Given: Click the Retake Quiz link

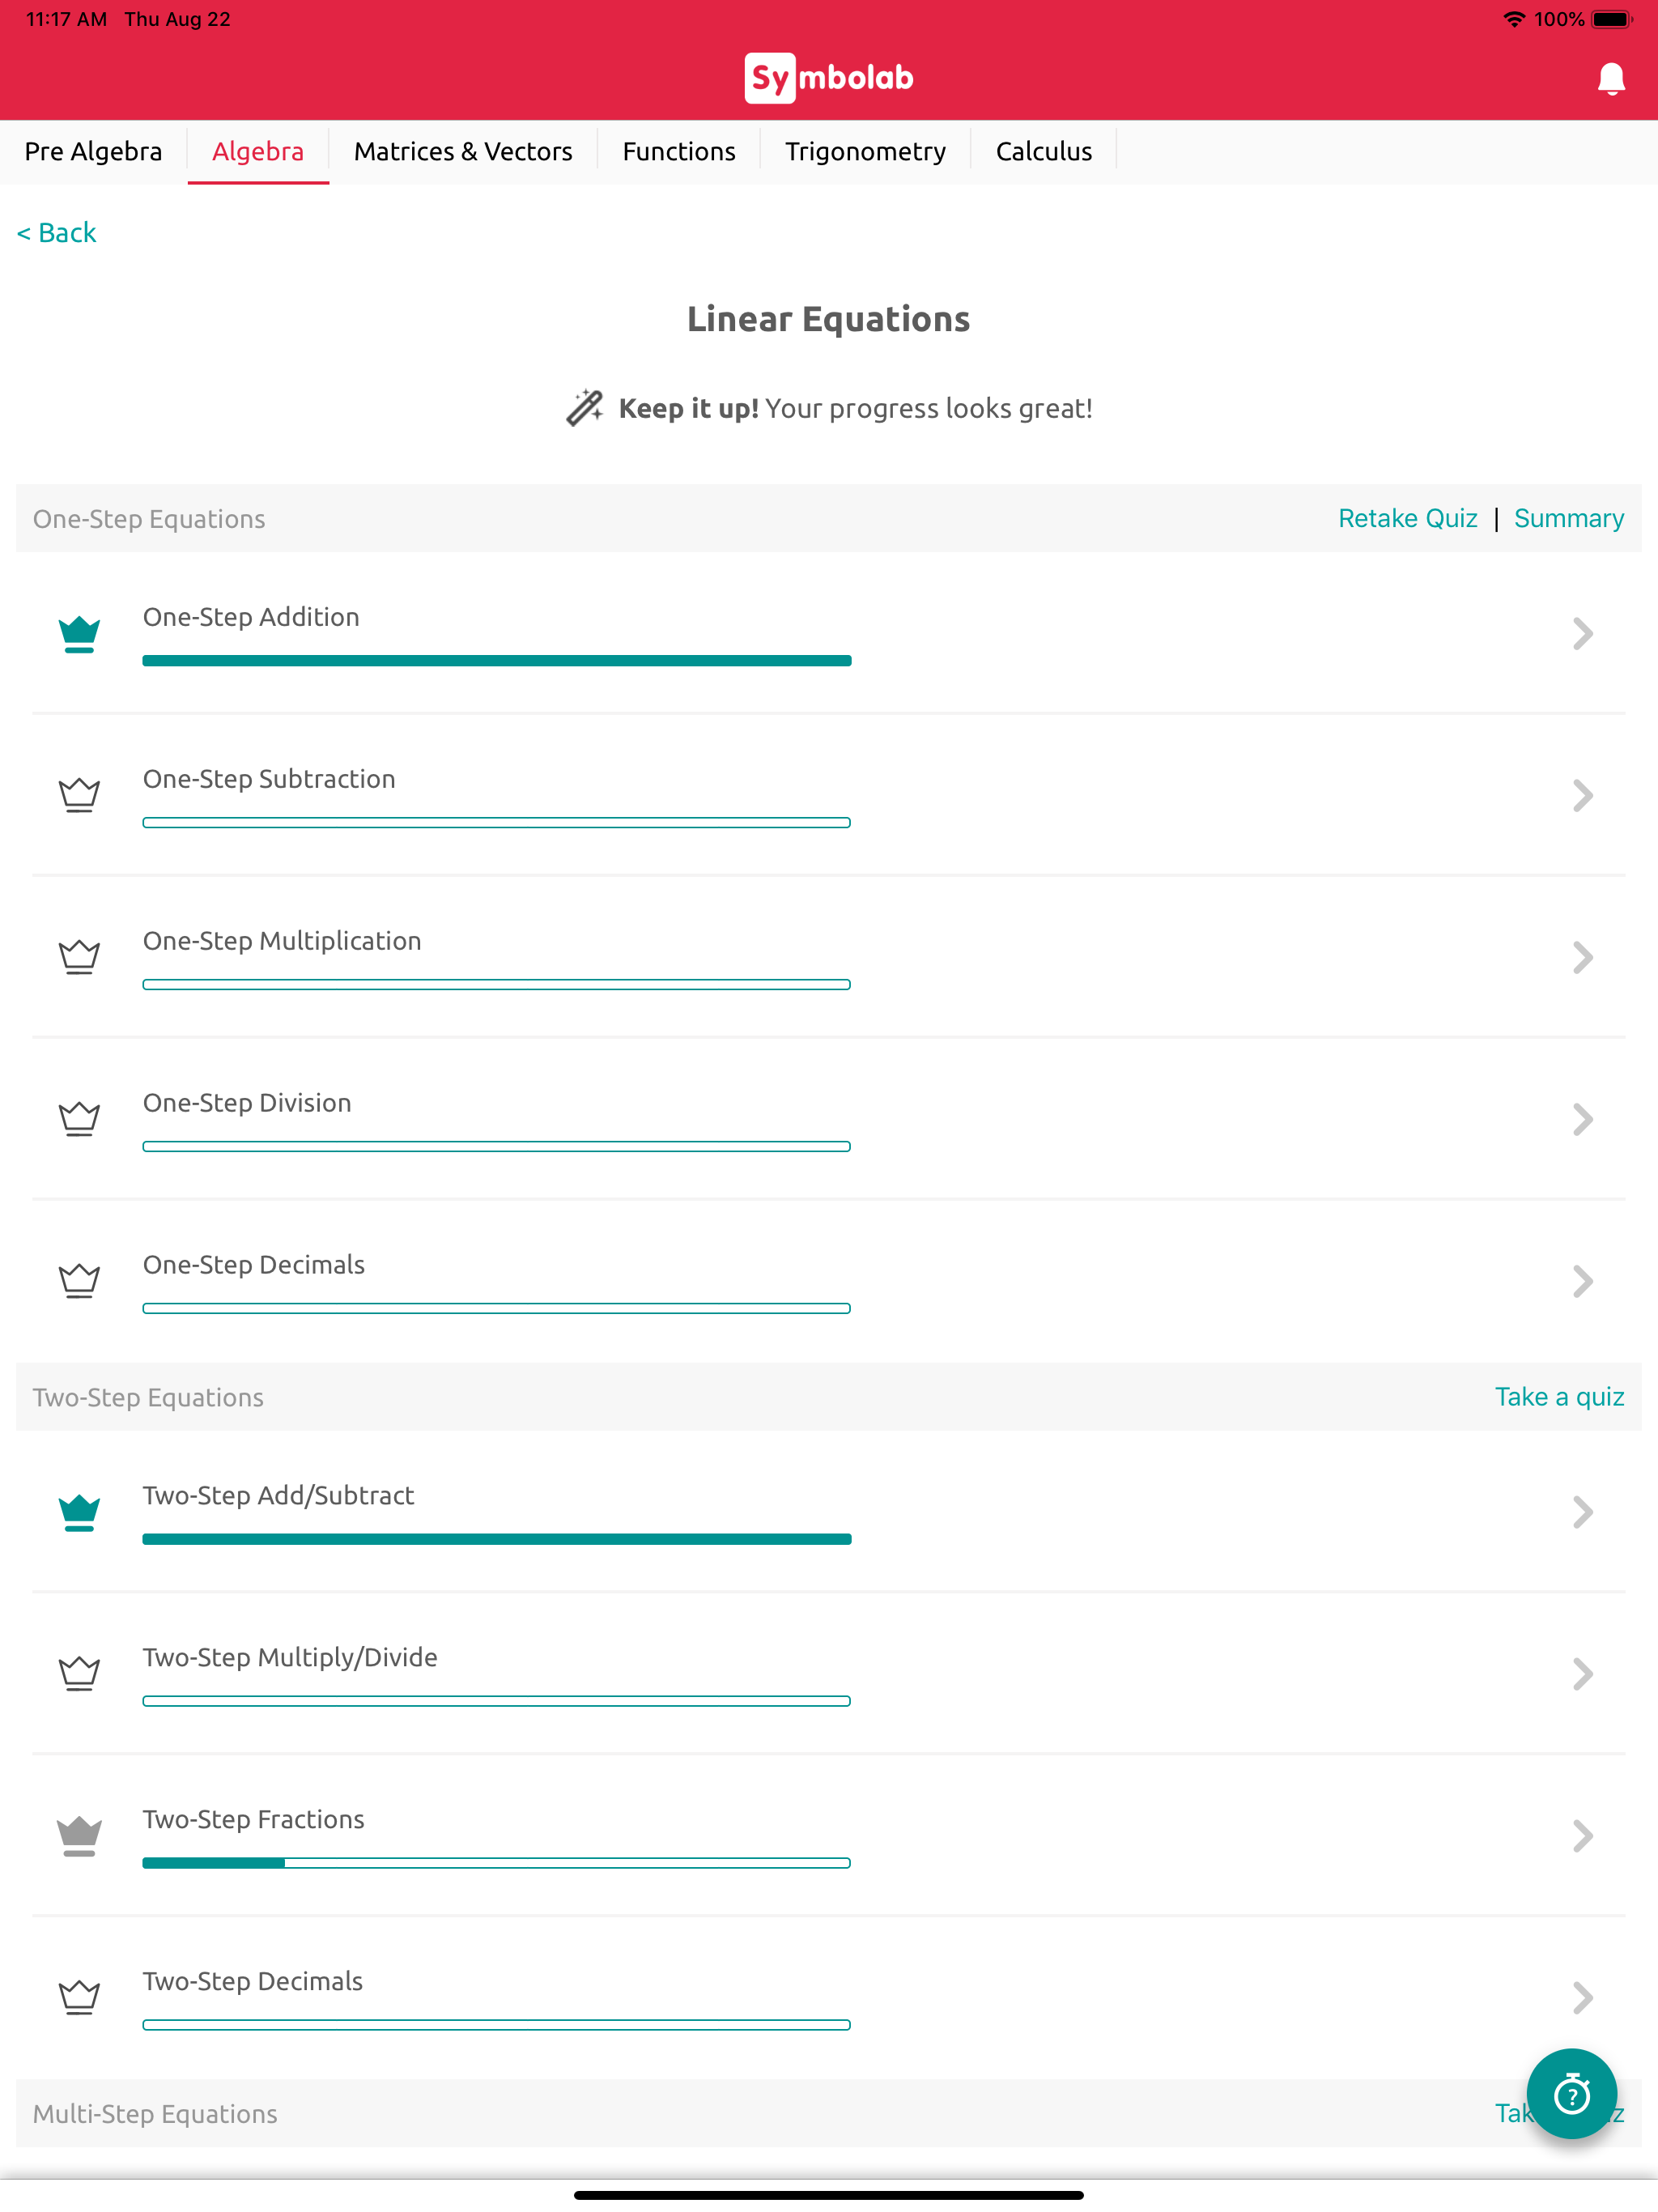Looking at the screenshot, I should pos(1407,518).
